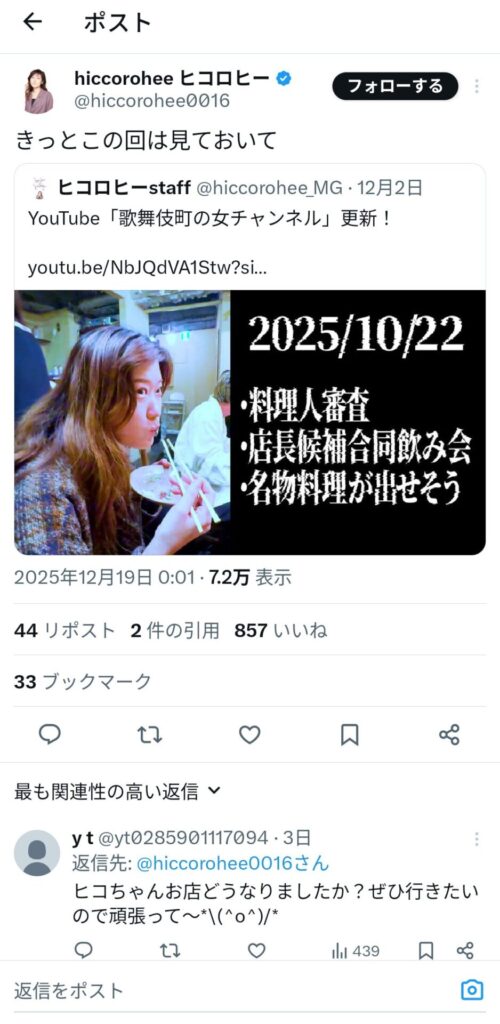This screenshot has height=1024, width=500.
Task: Open three-dot menu on y t's reply
Action: 477,839
